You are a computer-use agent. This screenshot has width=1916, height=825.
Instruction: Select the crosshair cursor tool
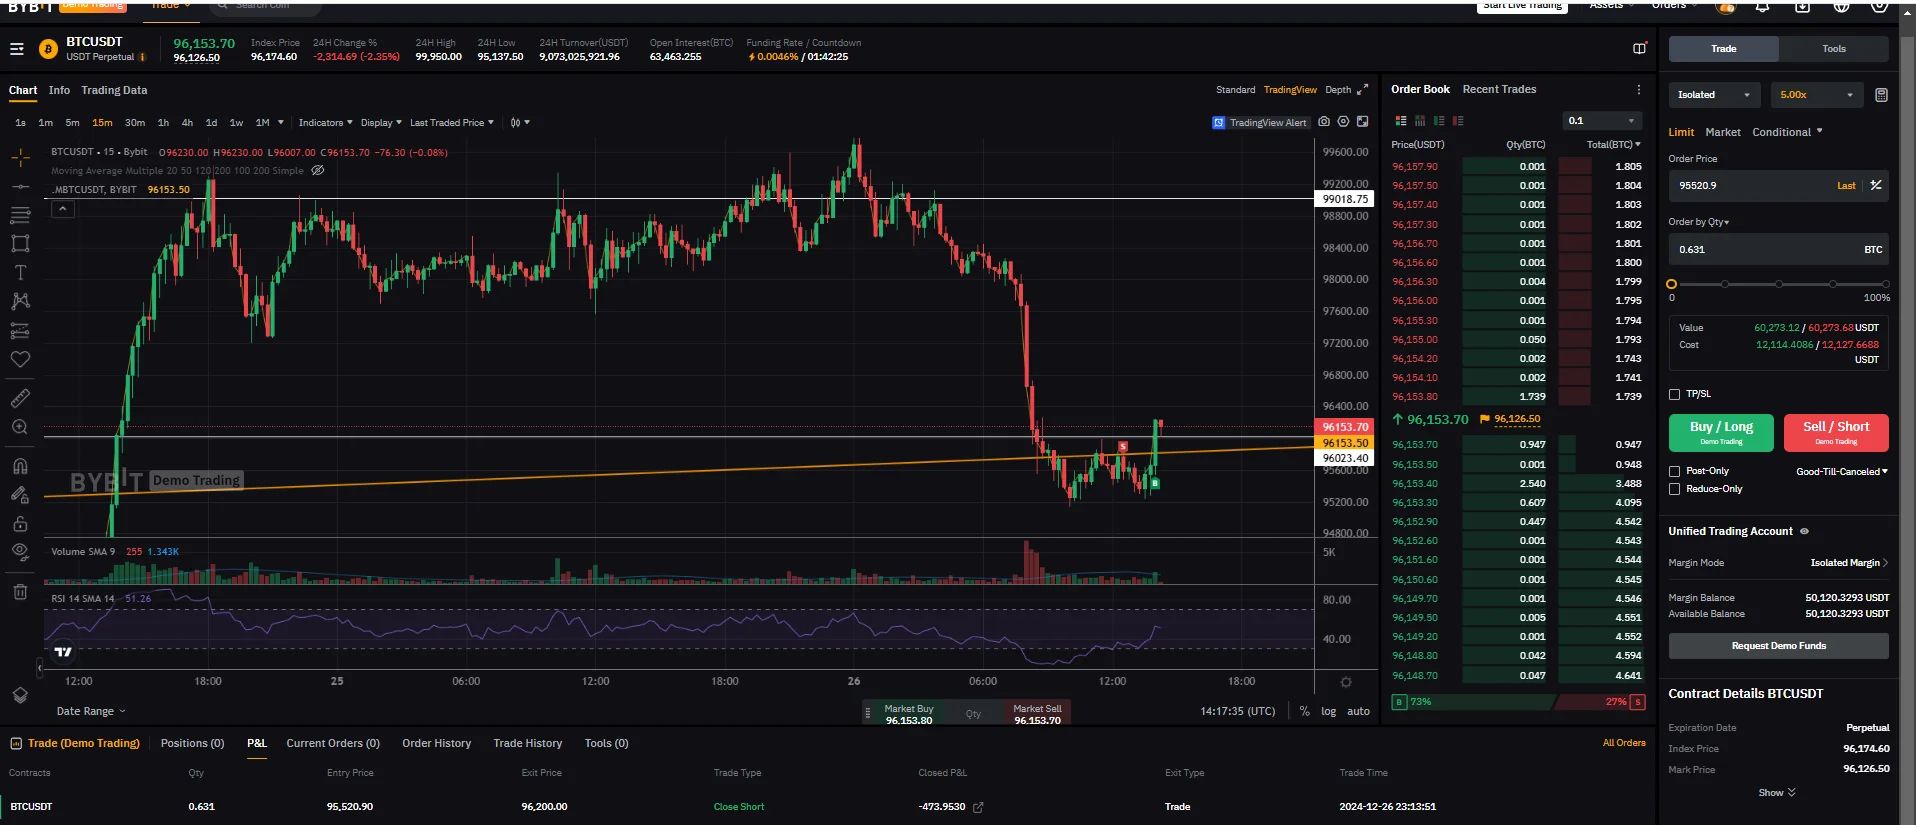click(20, 158)
